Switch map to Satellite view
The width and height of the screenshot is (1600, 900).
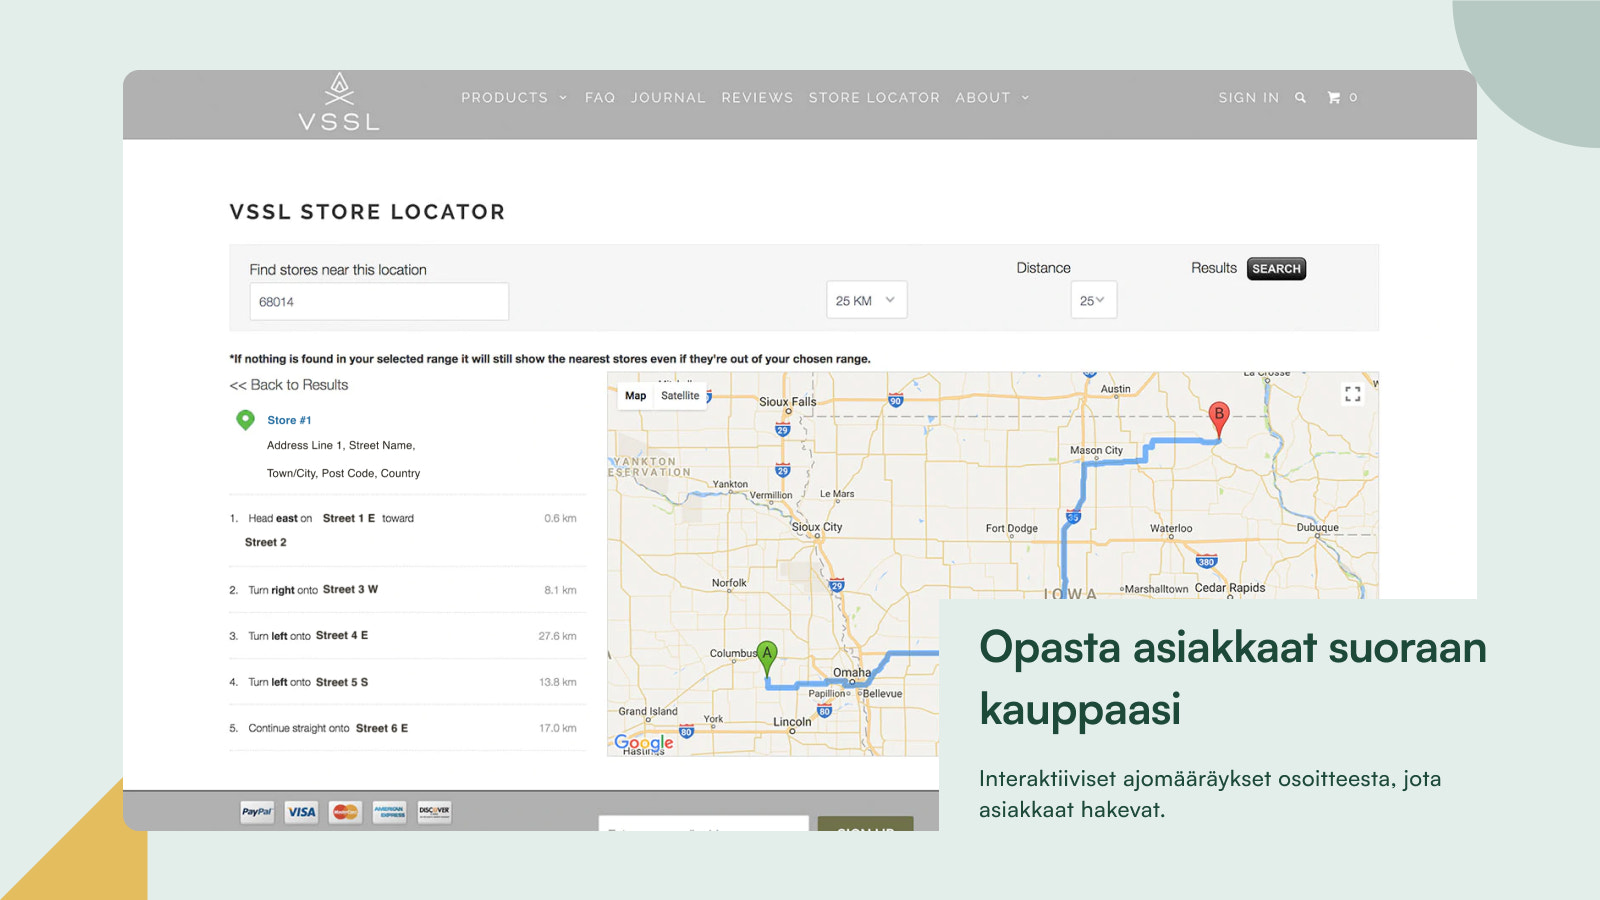click(680, 396)
